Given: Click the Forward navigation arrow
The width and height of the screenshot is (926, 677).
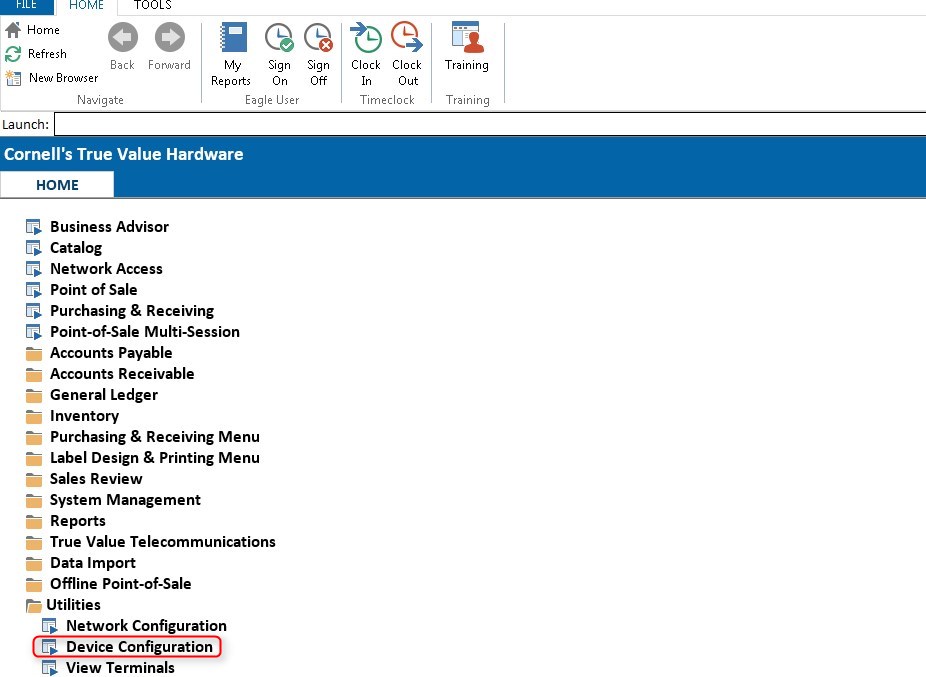Looking at the screenshot, I should [169, 39].
